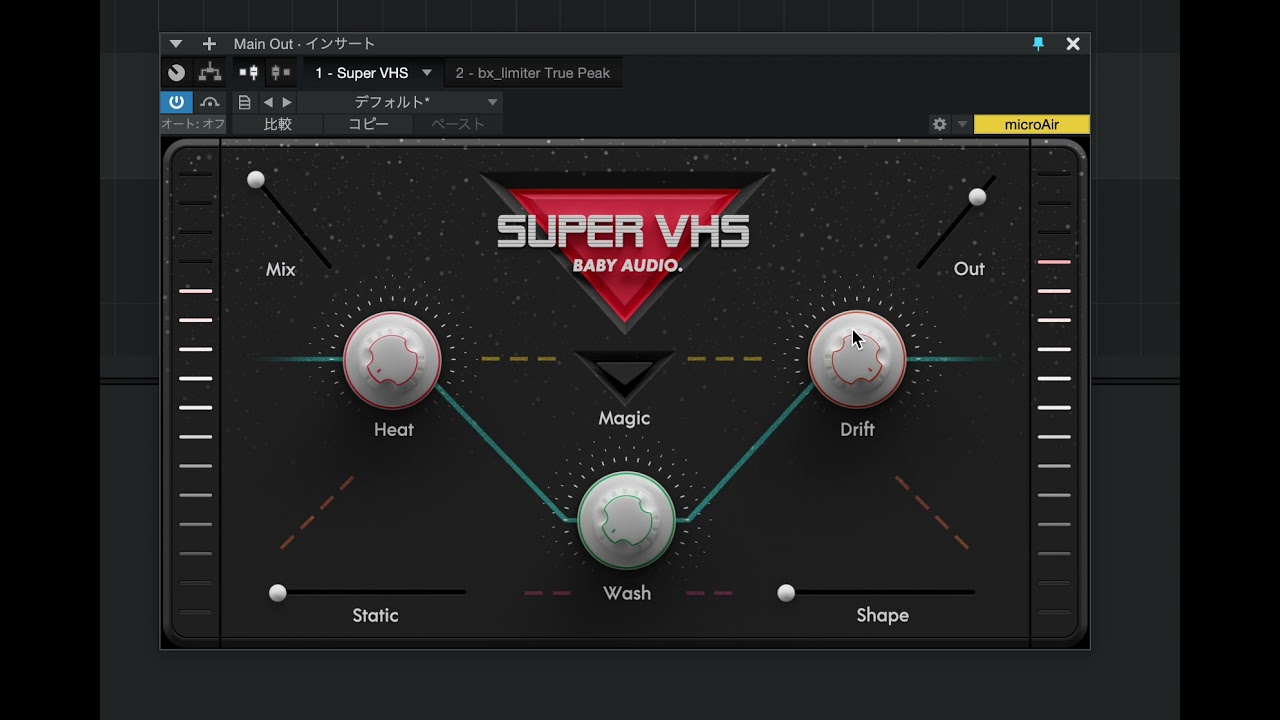The width and height of the screenshot is (1280, 720).
Task: Pin the plugin window with pin icon
Action: pos(1038,44)
